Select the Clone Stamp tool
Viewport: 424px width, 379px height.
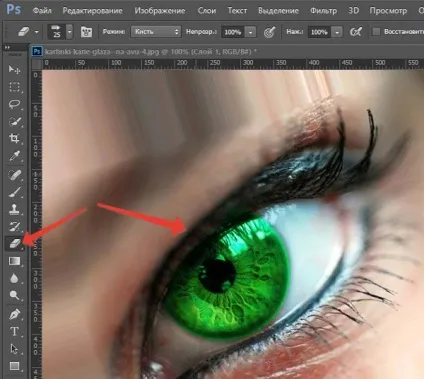(x=14, y=210)
